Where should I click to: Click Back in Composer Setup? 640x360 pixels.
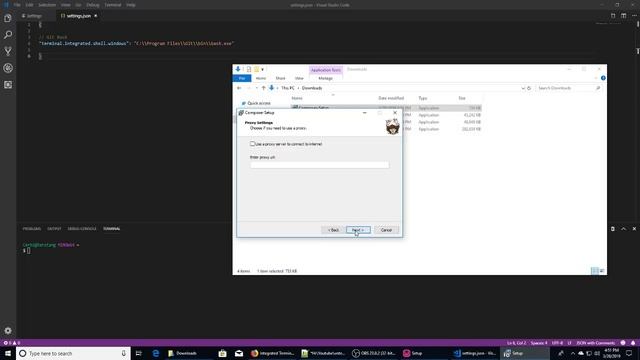[x=333, y=230]
